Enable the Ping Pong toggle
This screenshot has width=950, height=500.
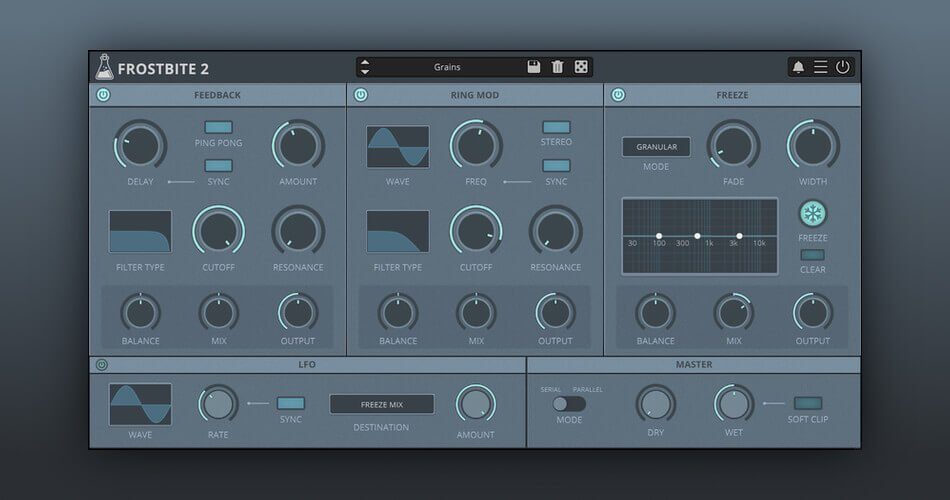(x=218, y=127)
